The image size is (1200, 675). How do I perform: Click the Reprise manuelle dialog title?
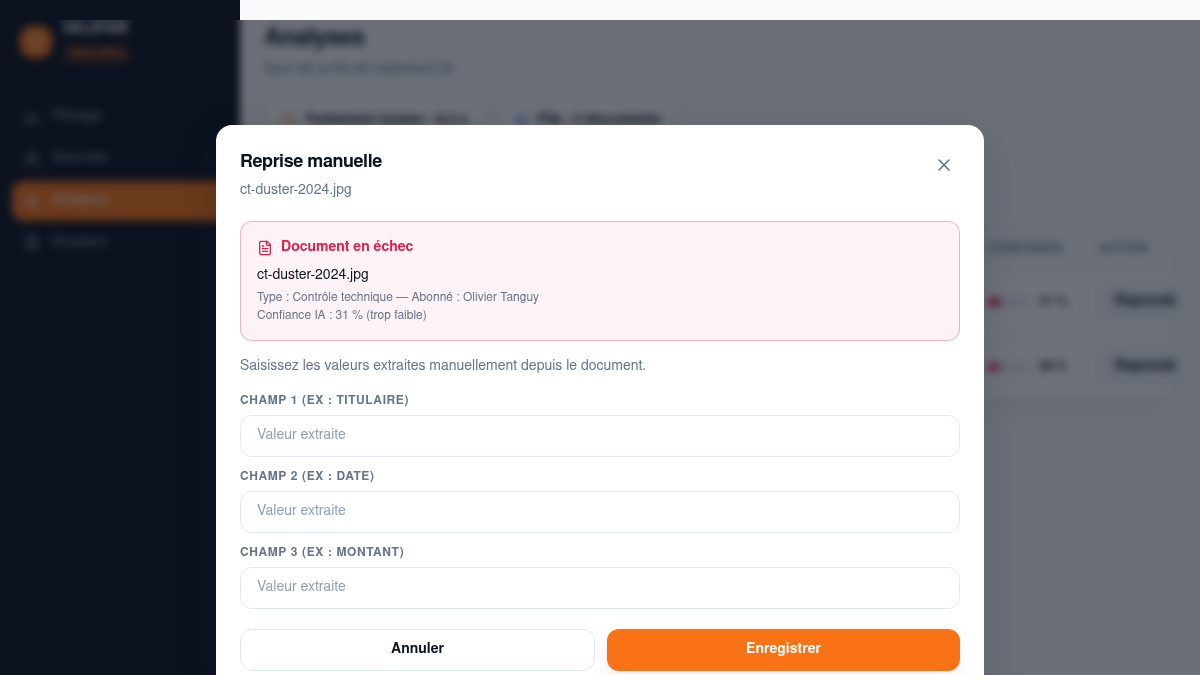311,161
